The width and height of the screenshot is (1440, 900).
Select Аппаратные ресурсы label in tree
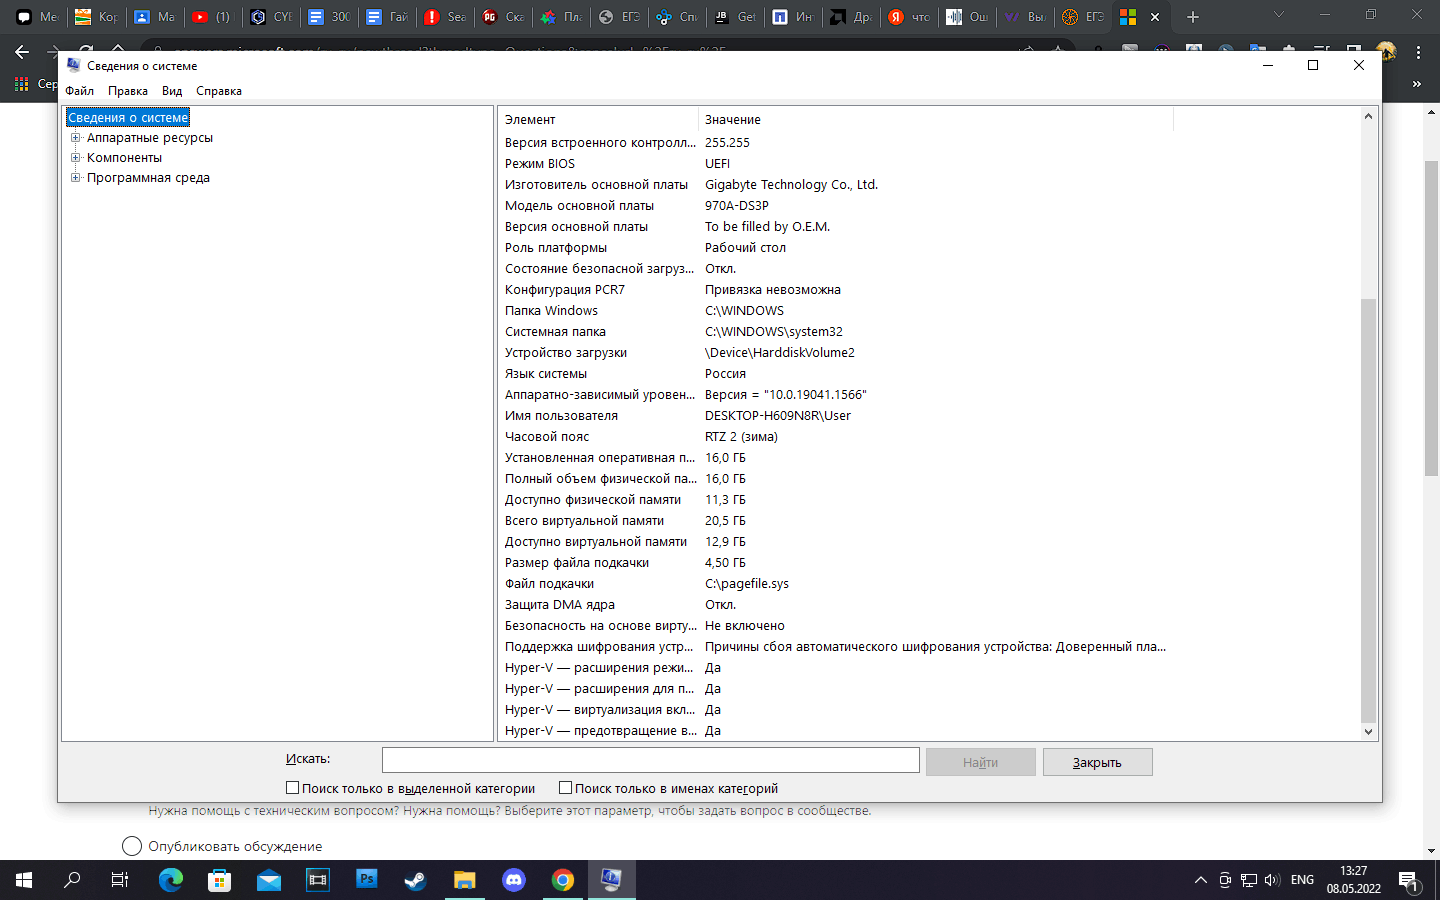coord(150,138)
